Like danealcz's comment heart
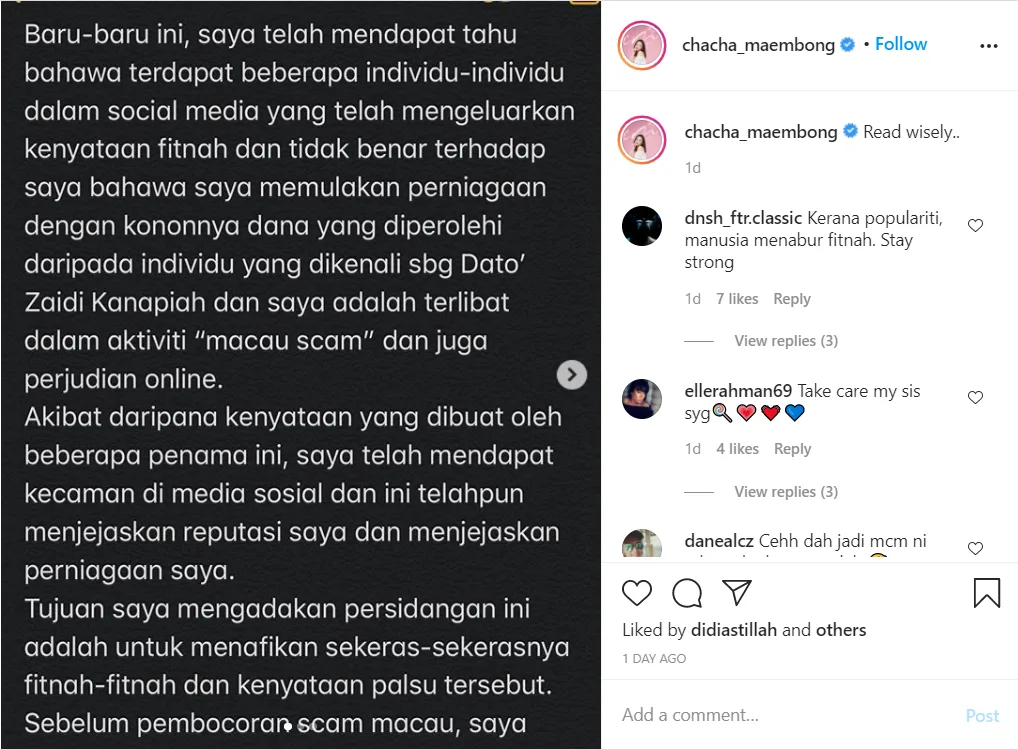This screenshot has width=1018, height=750. coord(975,548)
